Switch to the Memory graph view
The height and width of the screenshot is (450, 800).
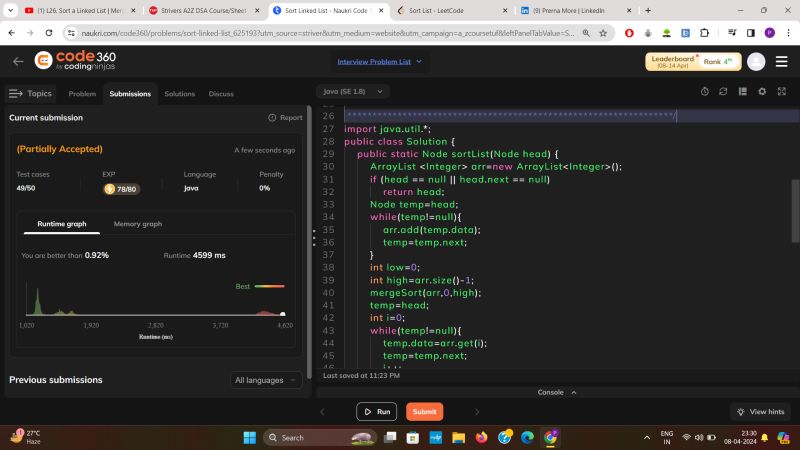pyautogui.click(x=137, y=224)
